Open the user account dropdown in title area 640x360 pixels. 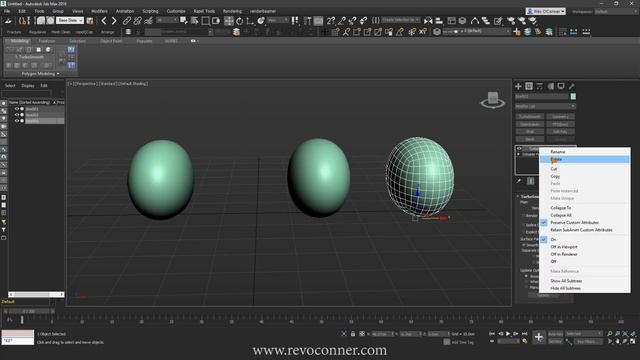546,11
